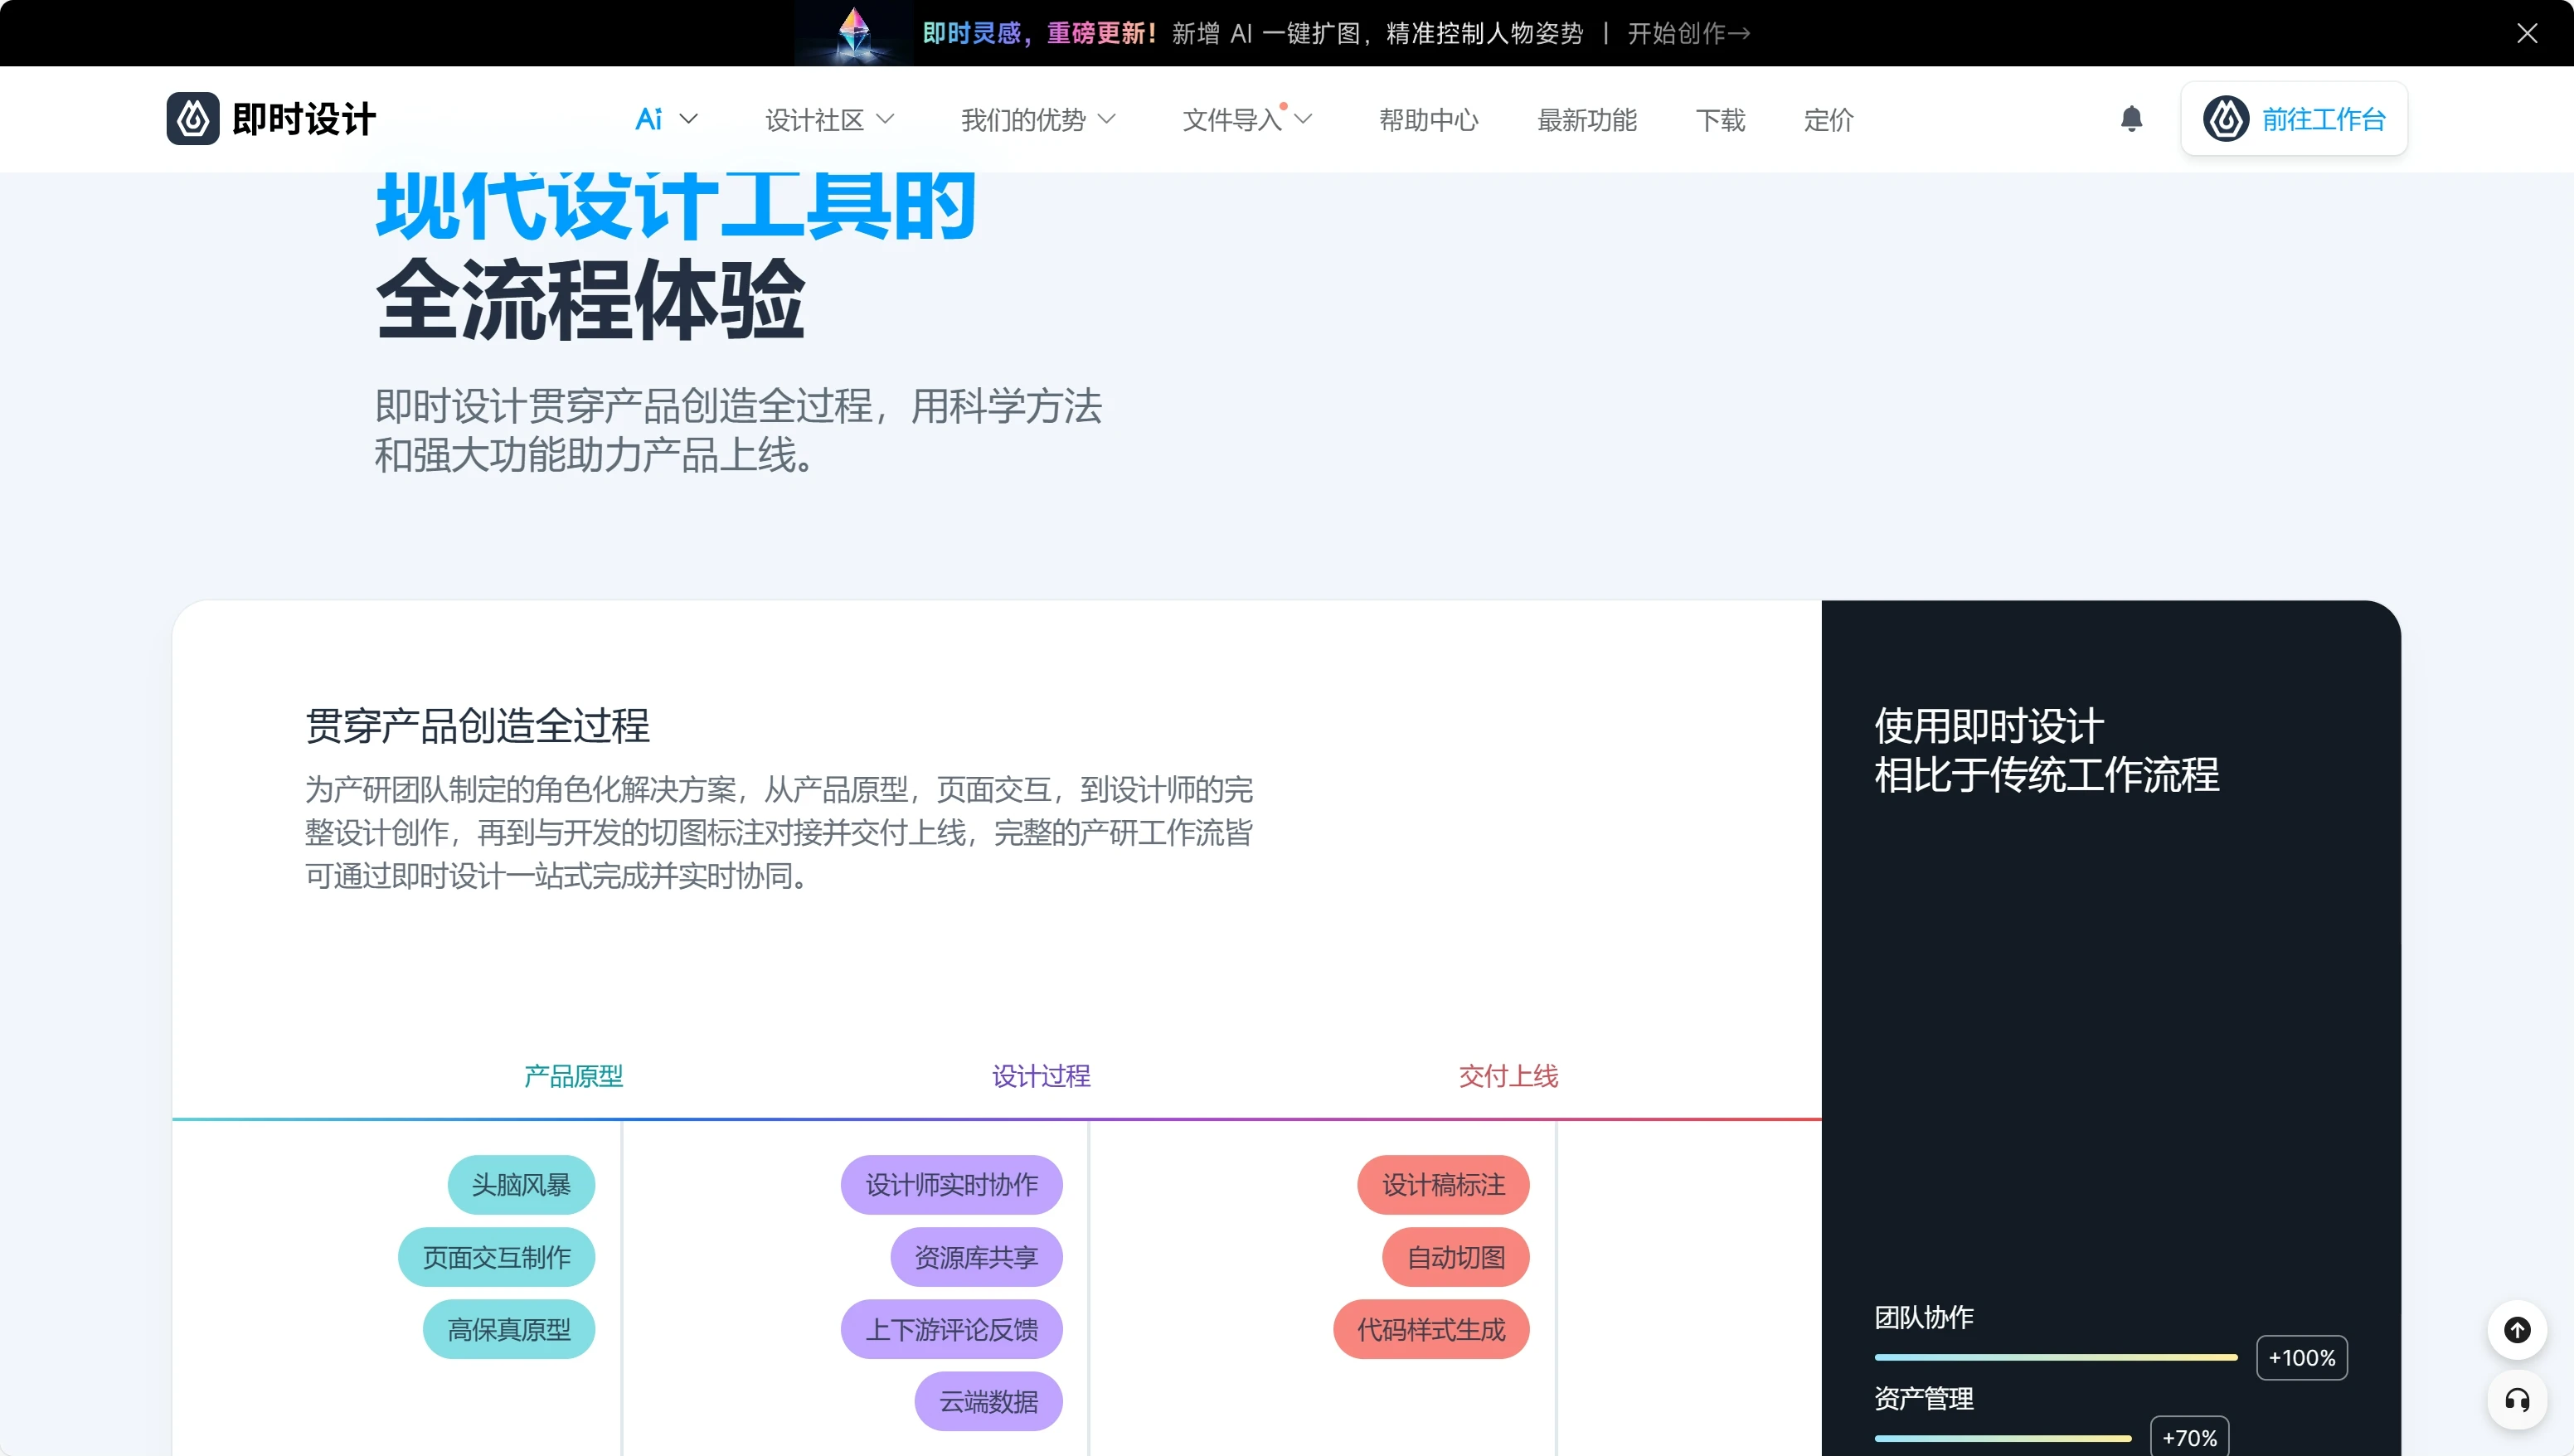The width and height of the screenshot is (2574, 1456).
Task: Click the +100% badge
Action: (x=2301, y=1357)
